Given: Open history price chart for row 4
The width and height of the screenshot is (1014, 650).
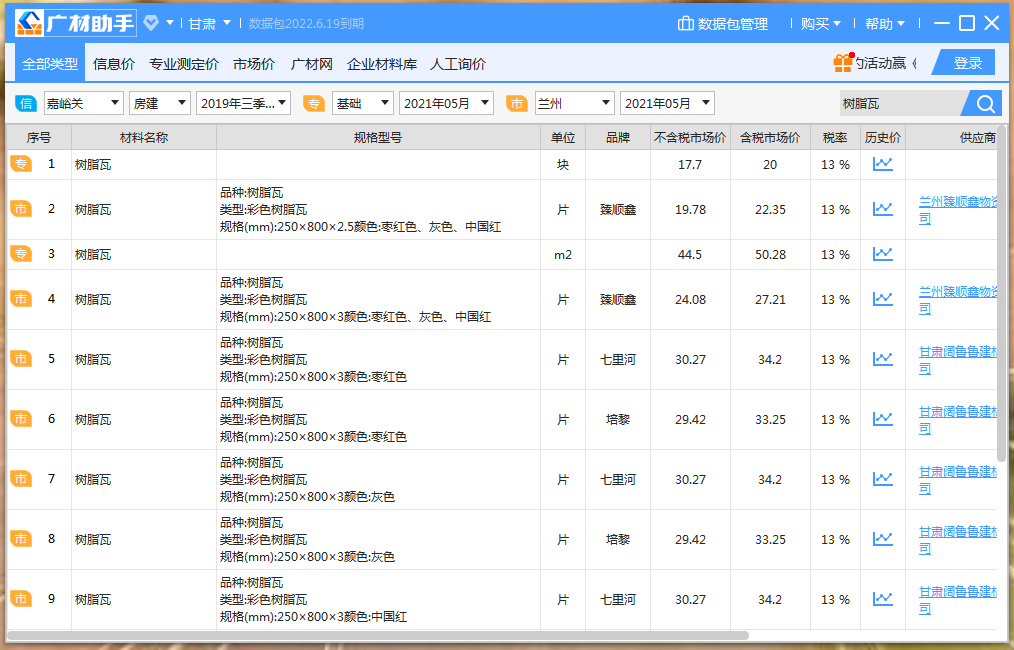Looking at the screenshot, I should 883,299.
